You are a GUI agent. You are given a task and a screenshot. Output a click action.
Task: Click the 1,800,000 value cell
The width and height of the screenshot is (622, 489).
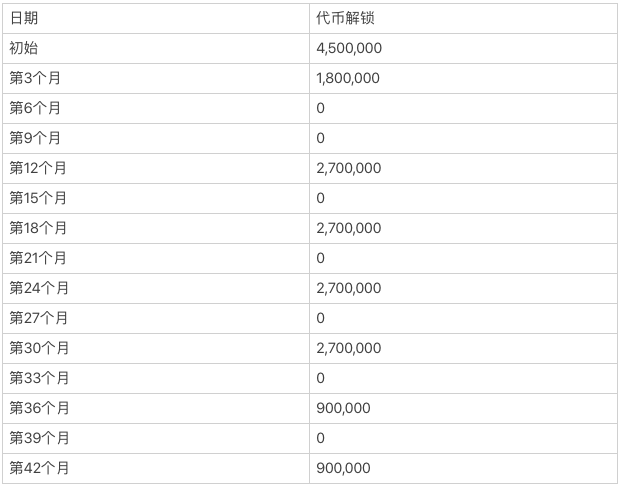tap(463, 78)
